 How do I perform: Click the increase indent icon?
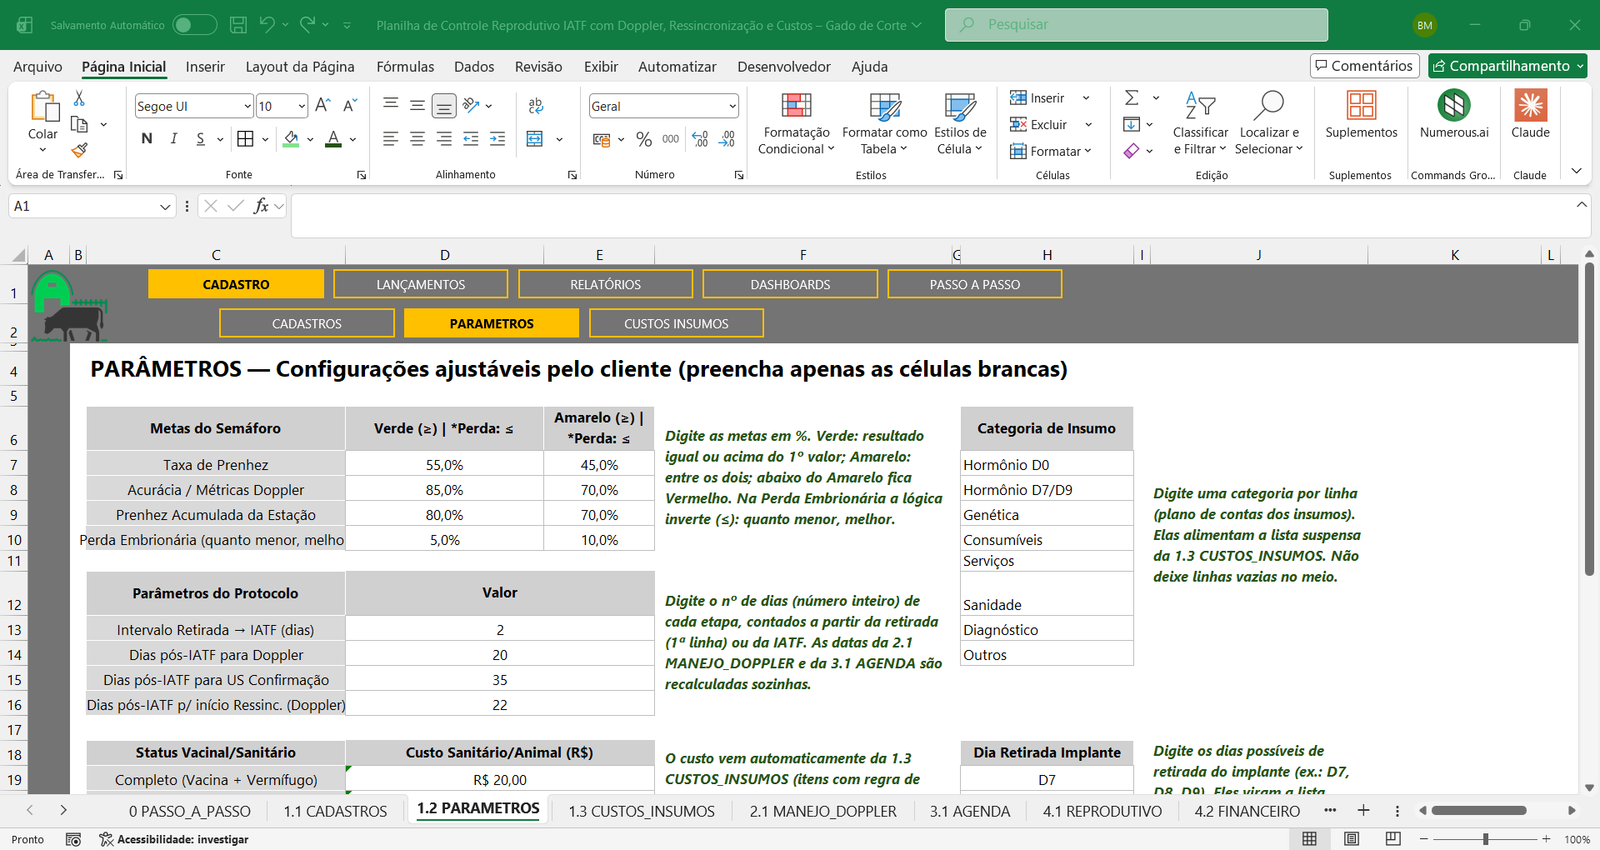click(497, 139)
